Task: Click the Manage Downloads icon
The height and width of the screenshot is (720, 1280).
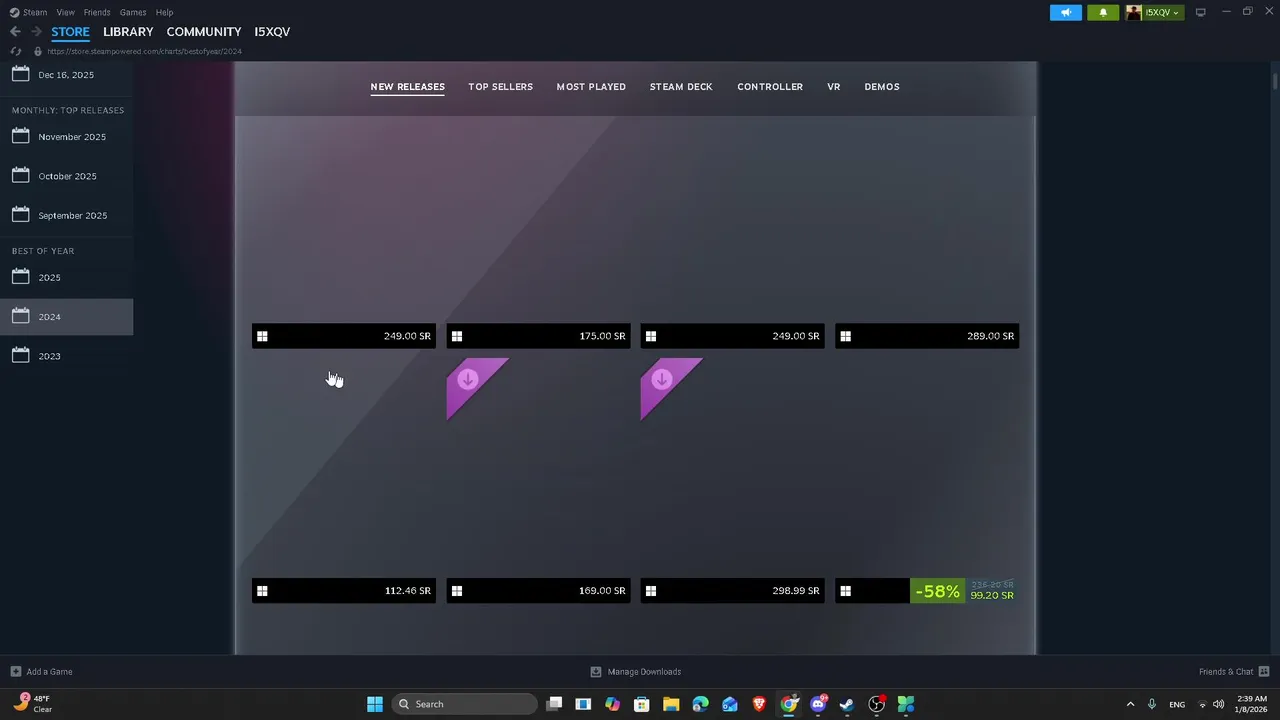Action: pyautogui.click(x=596, y=671)
